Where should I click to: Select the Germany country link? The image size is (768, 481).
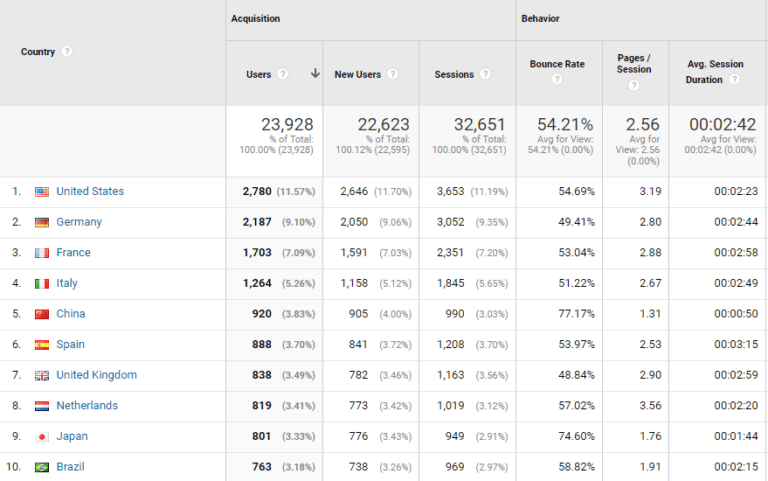[x=79, y=222]
